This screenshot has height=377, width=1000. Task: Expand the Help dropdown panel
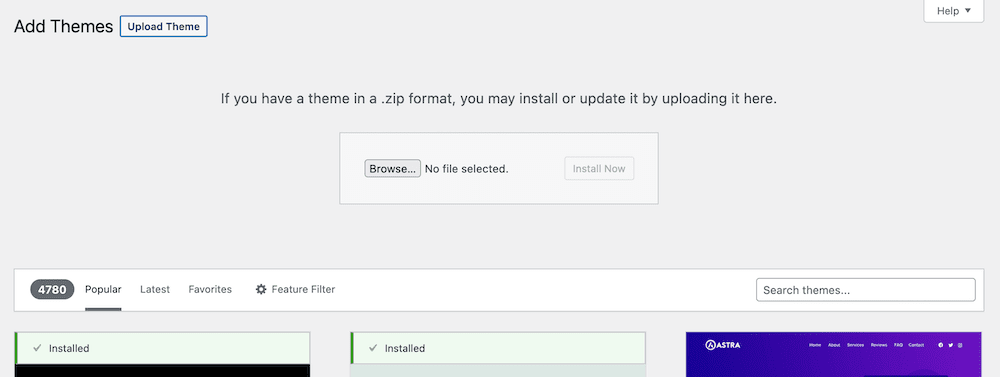(x=953, y=11)
